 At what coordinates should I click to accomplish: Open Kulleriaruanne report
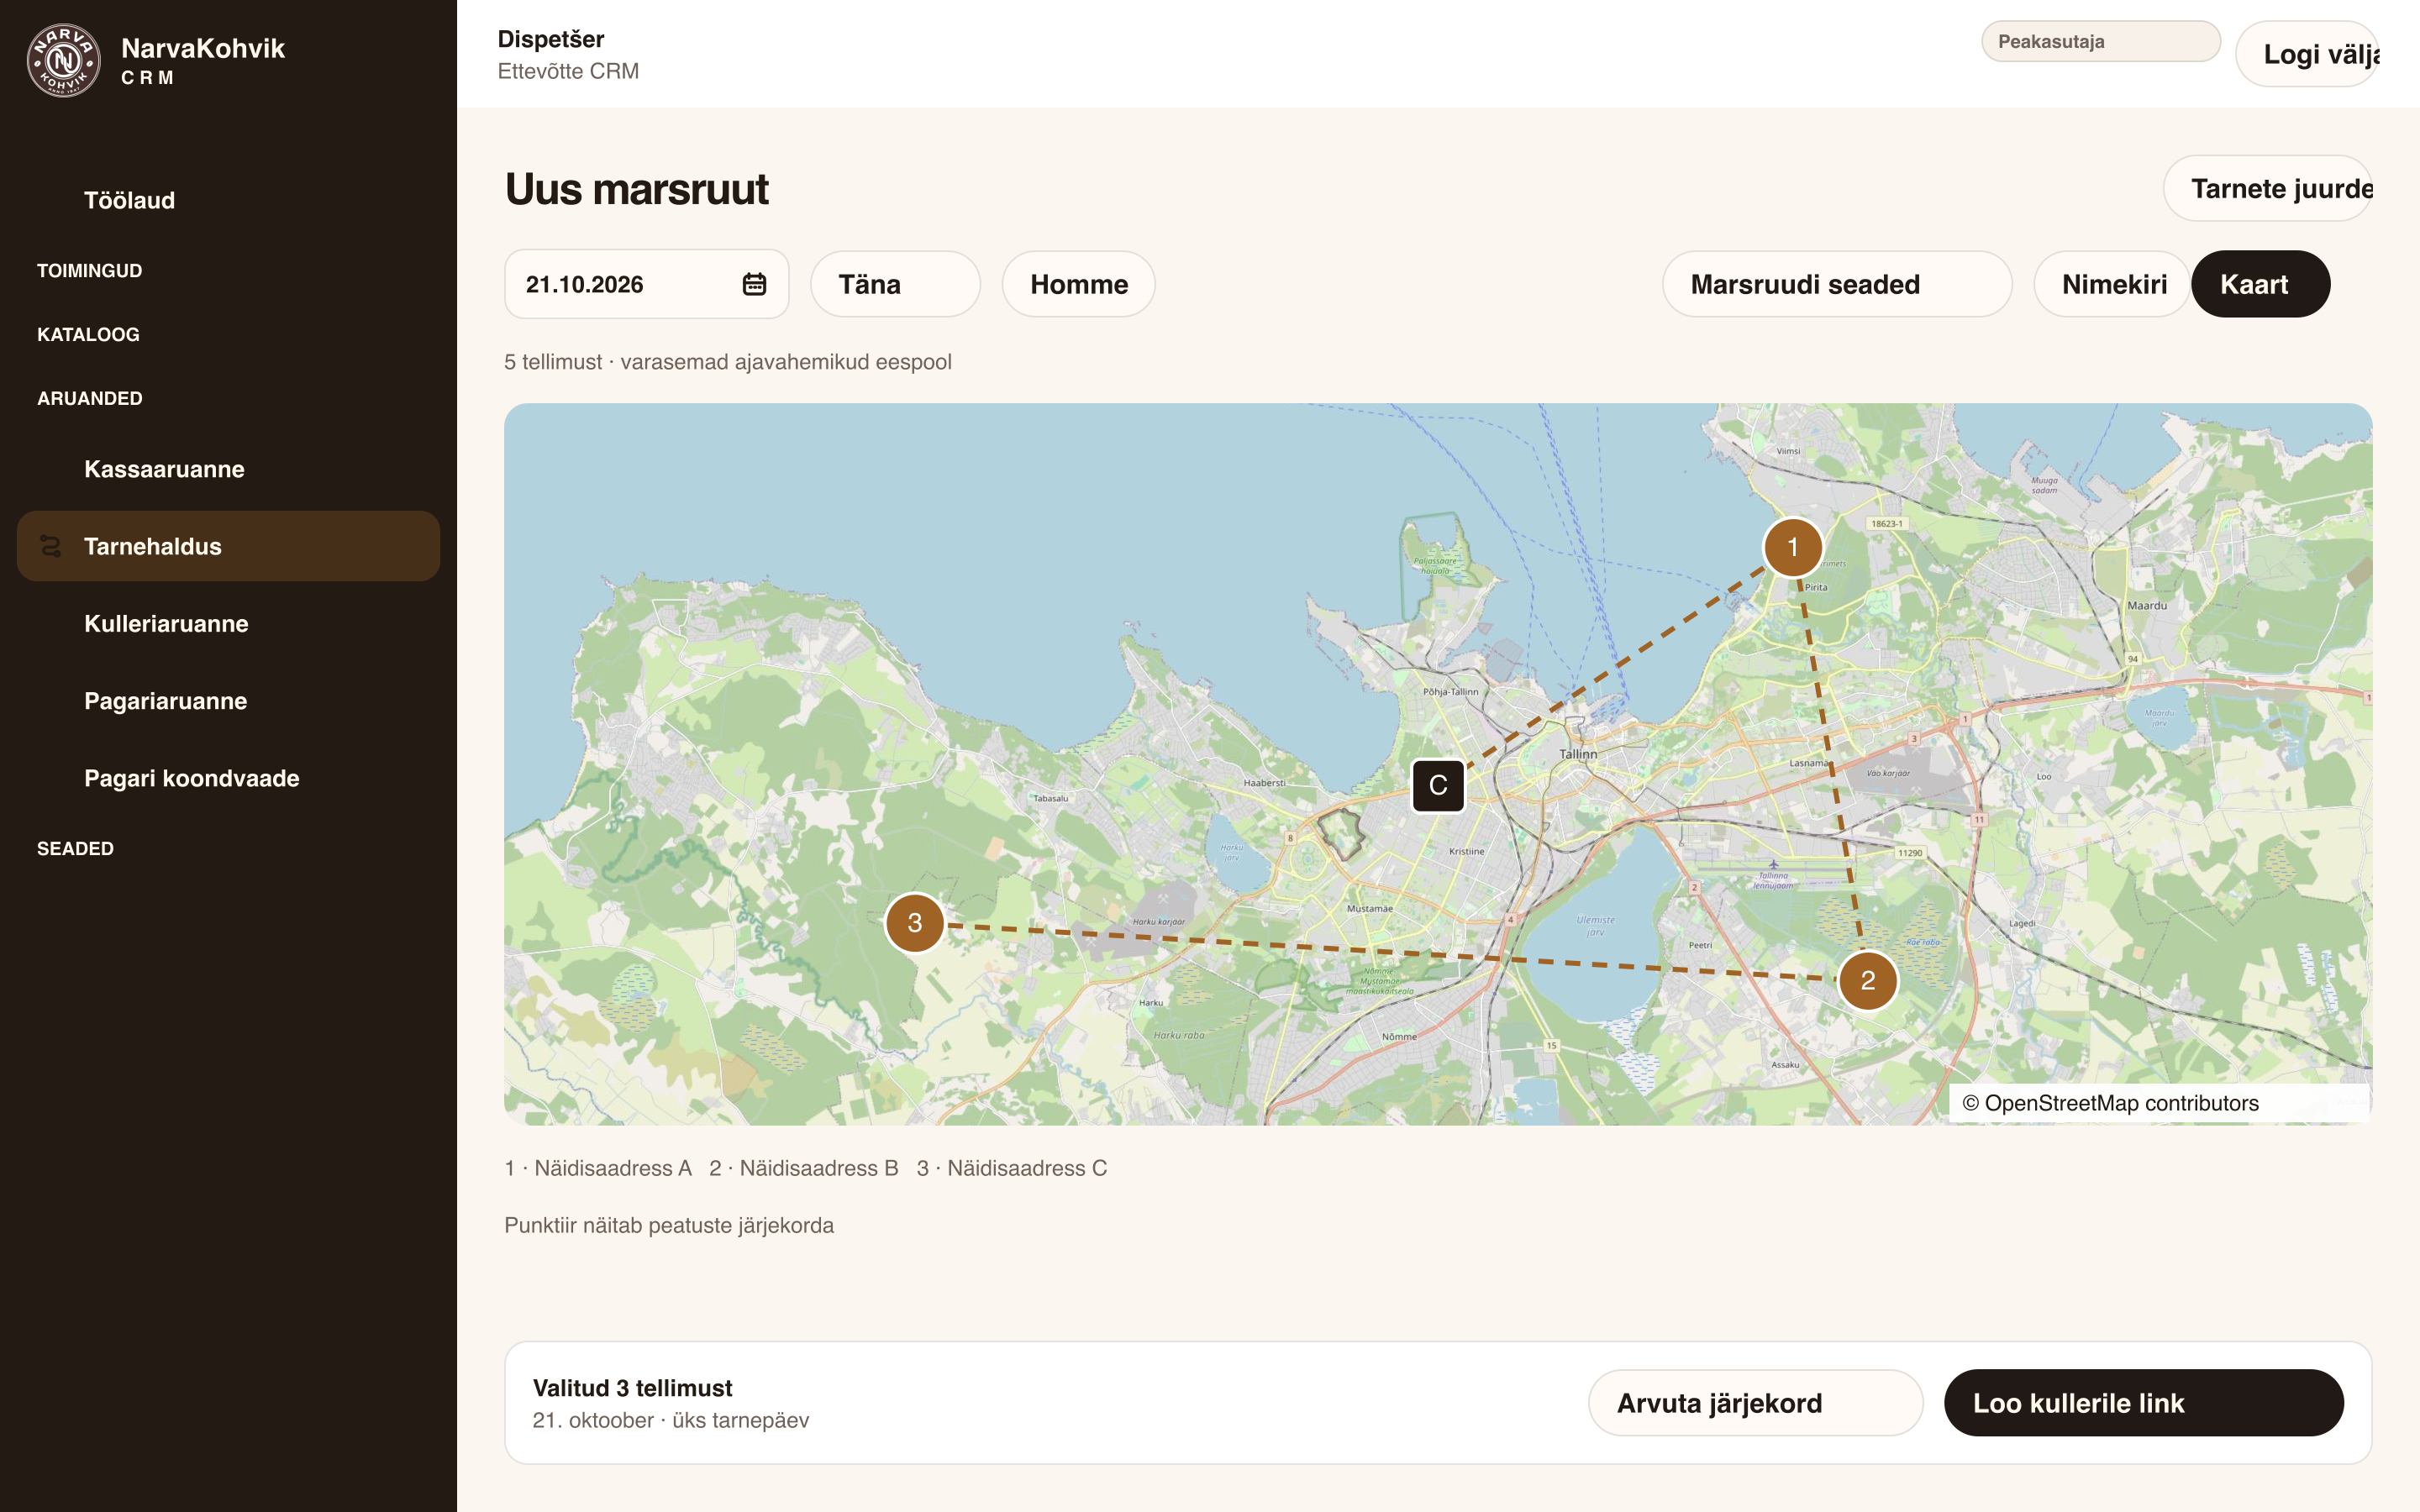[x=228, y=624]
